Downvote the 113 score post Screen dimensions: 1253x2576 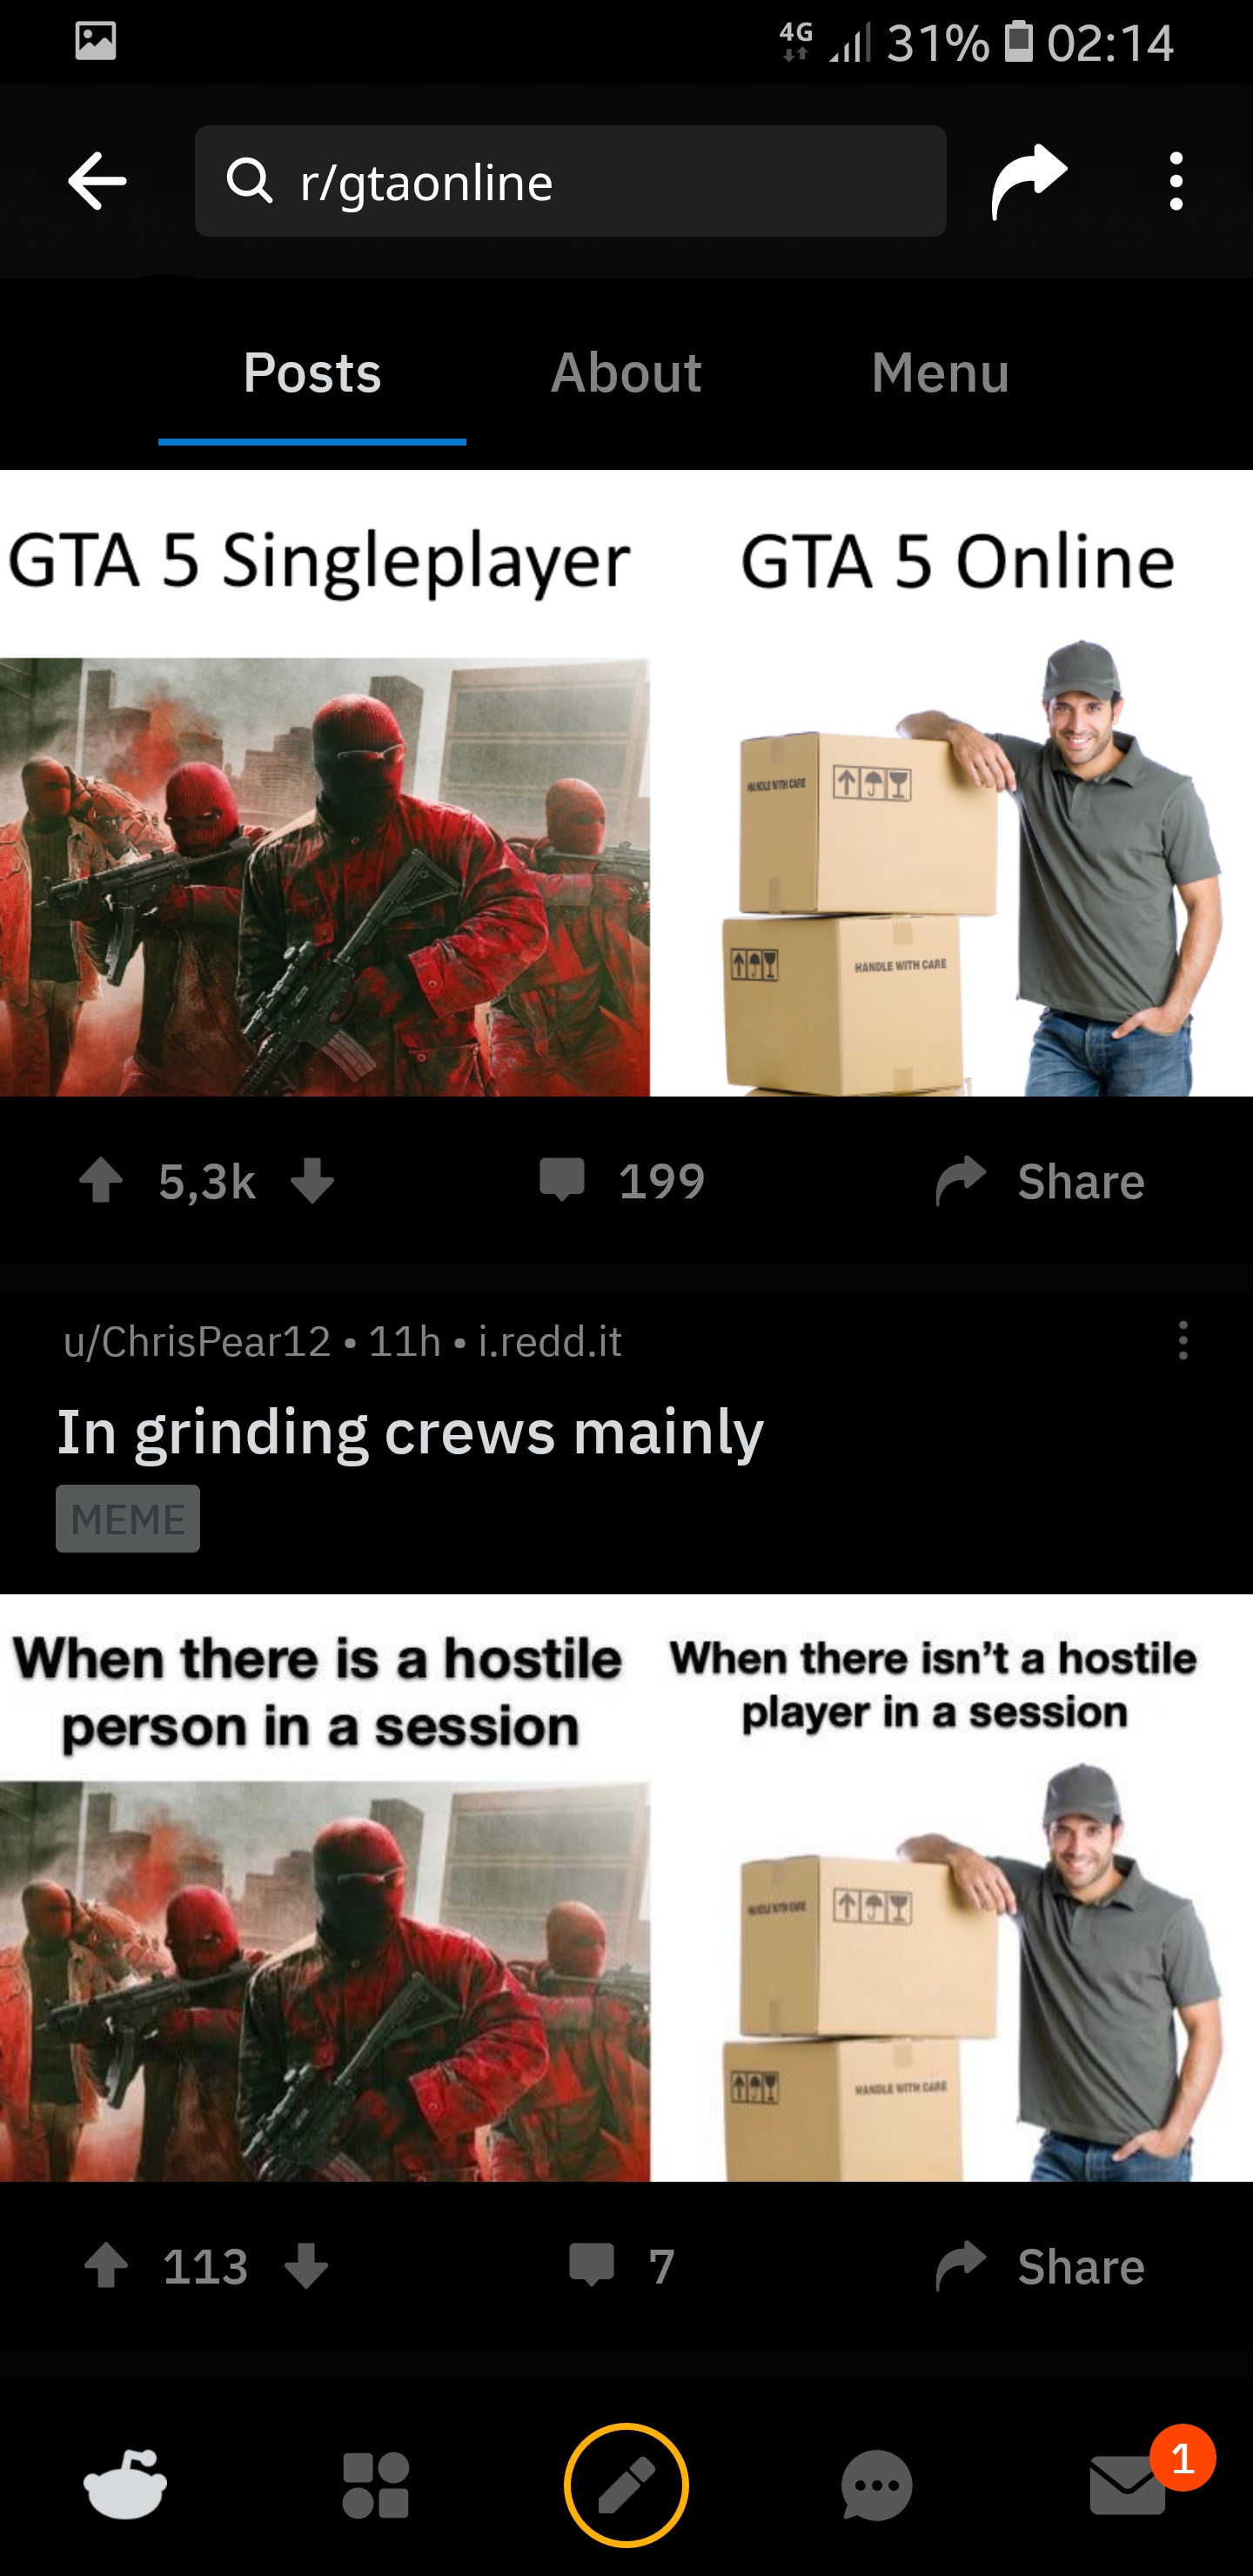click(x=306, y=2266)
